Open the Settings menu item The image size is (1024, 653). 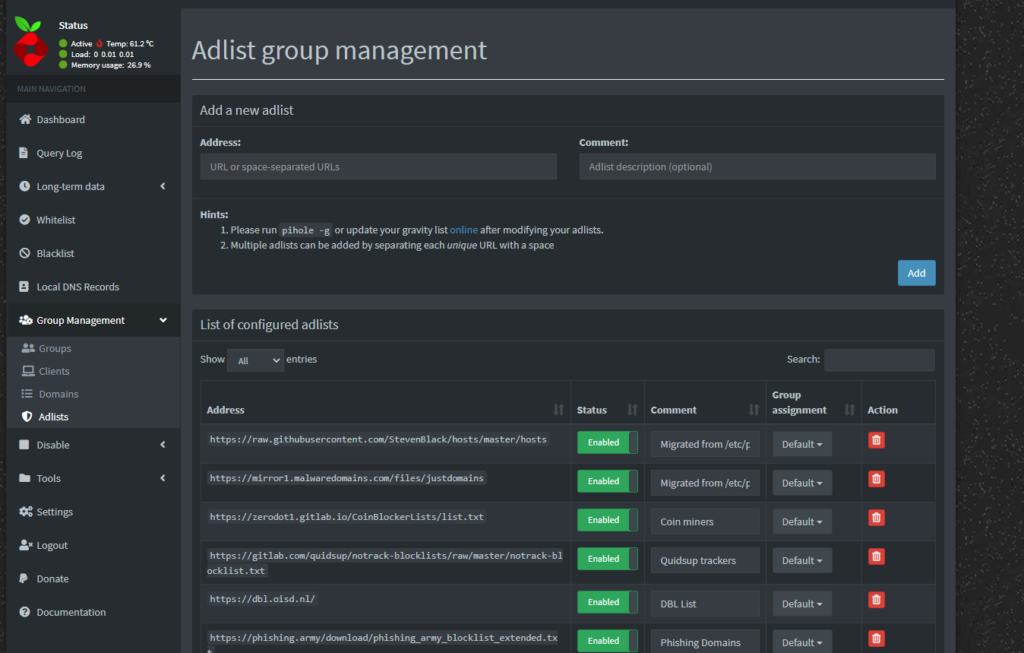93,512
